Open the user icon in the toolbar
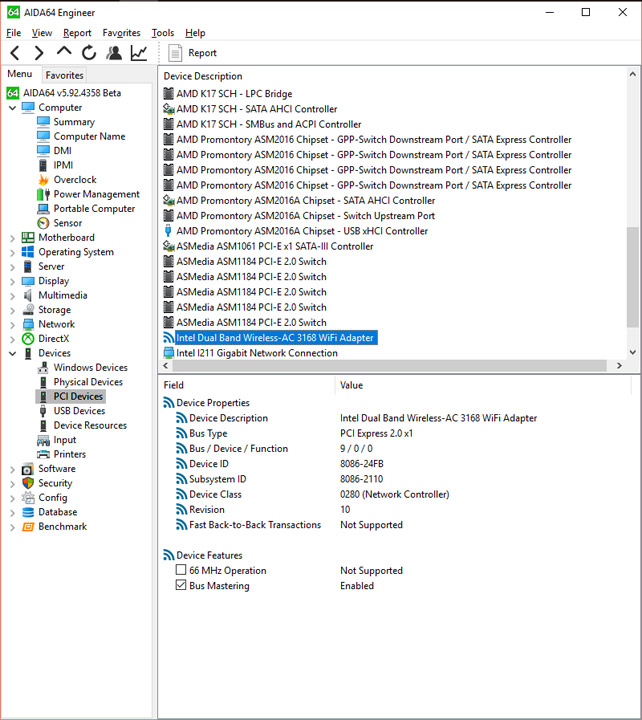642x720 pixels. tap(114, 53)
